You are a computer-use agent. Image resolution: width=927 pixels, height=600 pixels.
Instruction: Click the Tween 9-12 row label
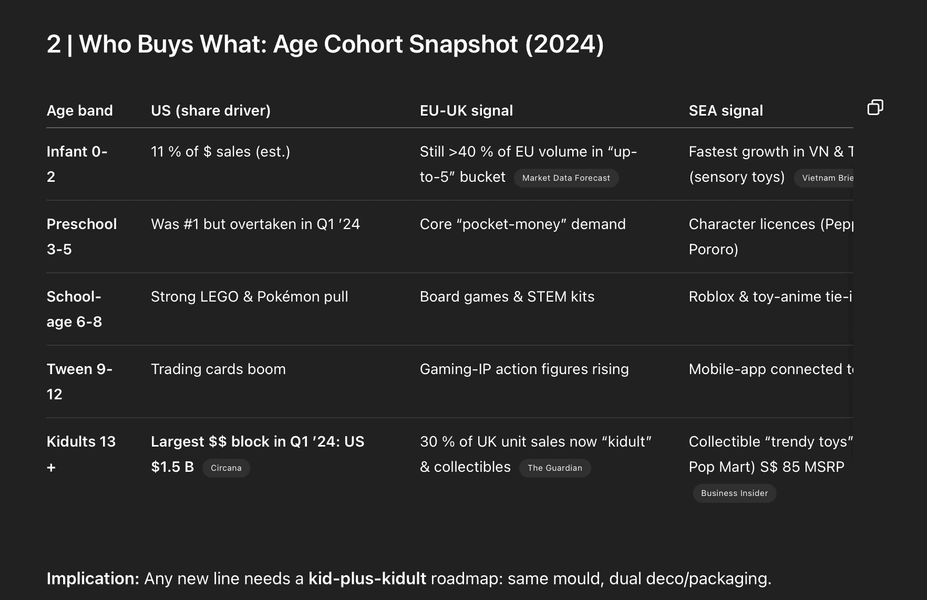point(79,381)
